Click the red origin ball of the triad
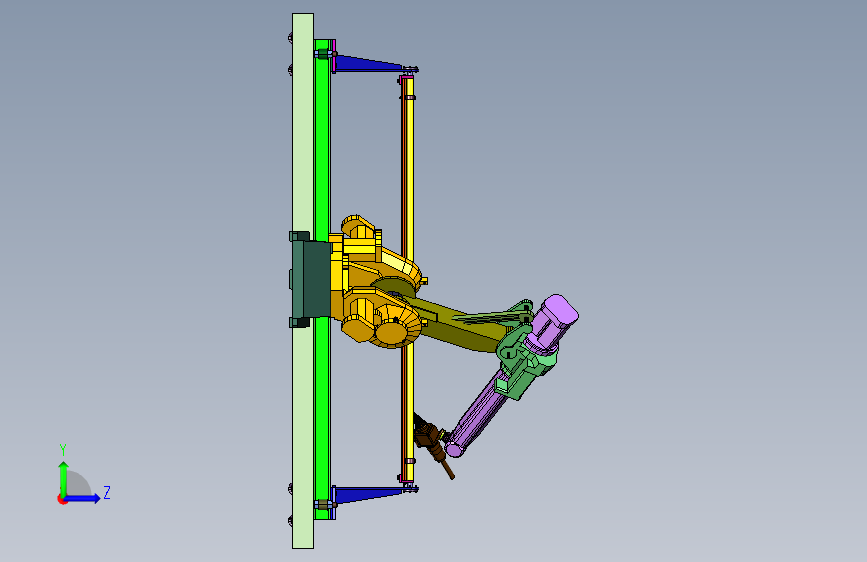The height and width of the screenshot is (562, 867). tap(61, 499)
